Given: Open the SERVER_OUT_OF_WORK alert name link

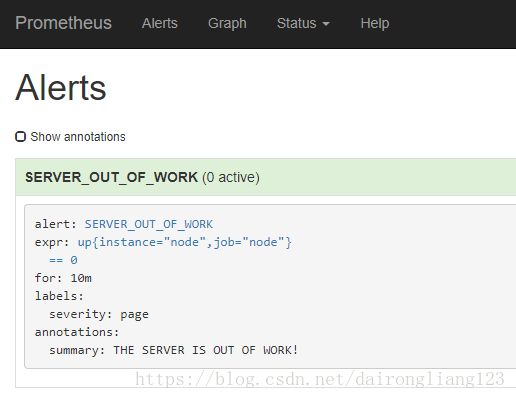Looking at the screenshot, I should click(149, 224).
